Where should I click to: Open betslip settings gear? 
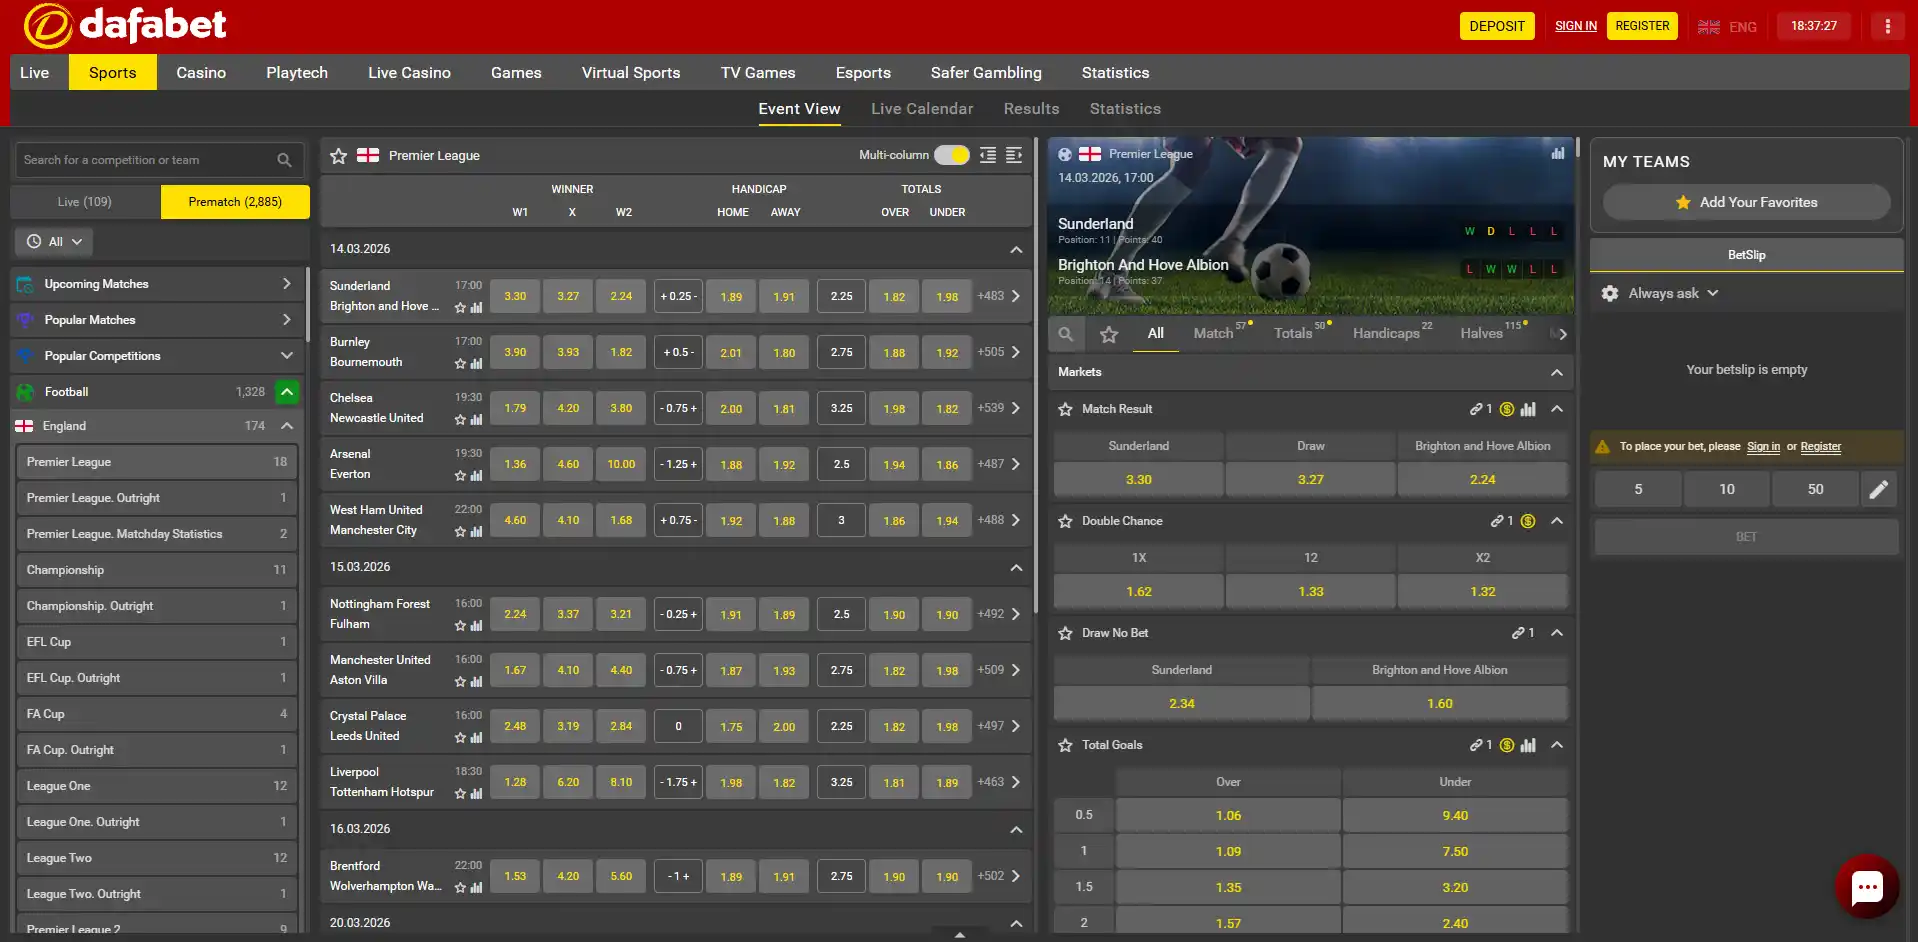coord(1610,293)
